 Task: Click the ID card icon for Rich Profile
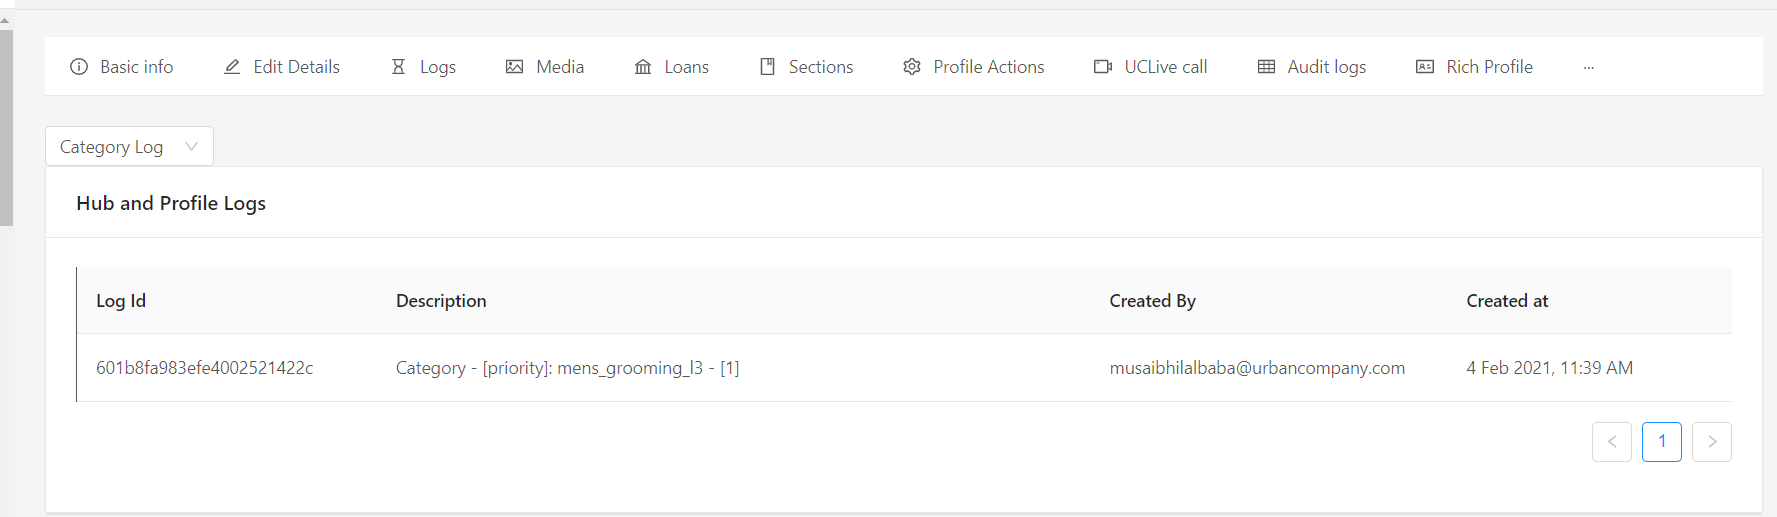click(1425, 67)
